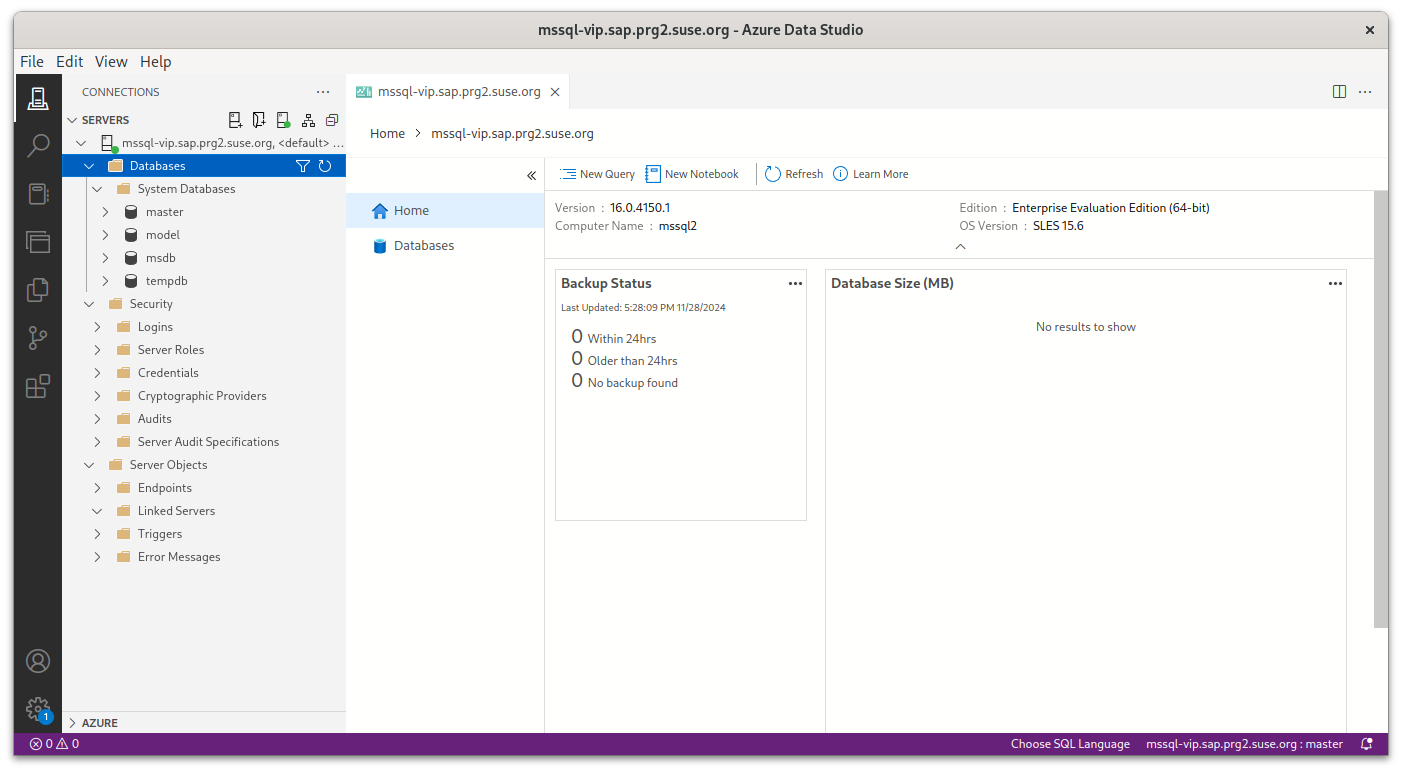
Task: Open the filter for the Databases node
Action: coord(303,166)
